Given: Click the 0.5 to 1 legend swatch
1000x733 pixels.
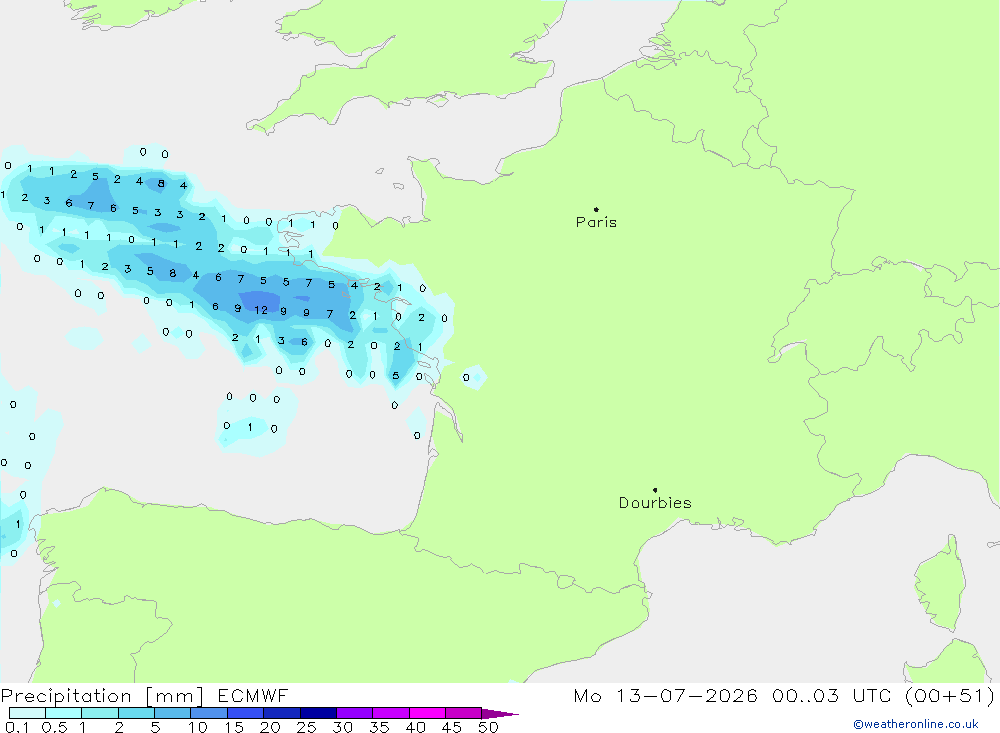Looking at the screenshot, I should [64, 713].
